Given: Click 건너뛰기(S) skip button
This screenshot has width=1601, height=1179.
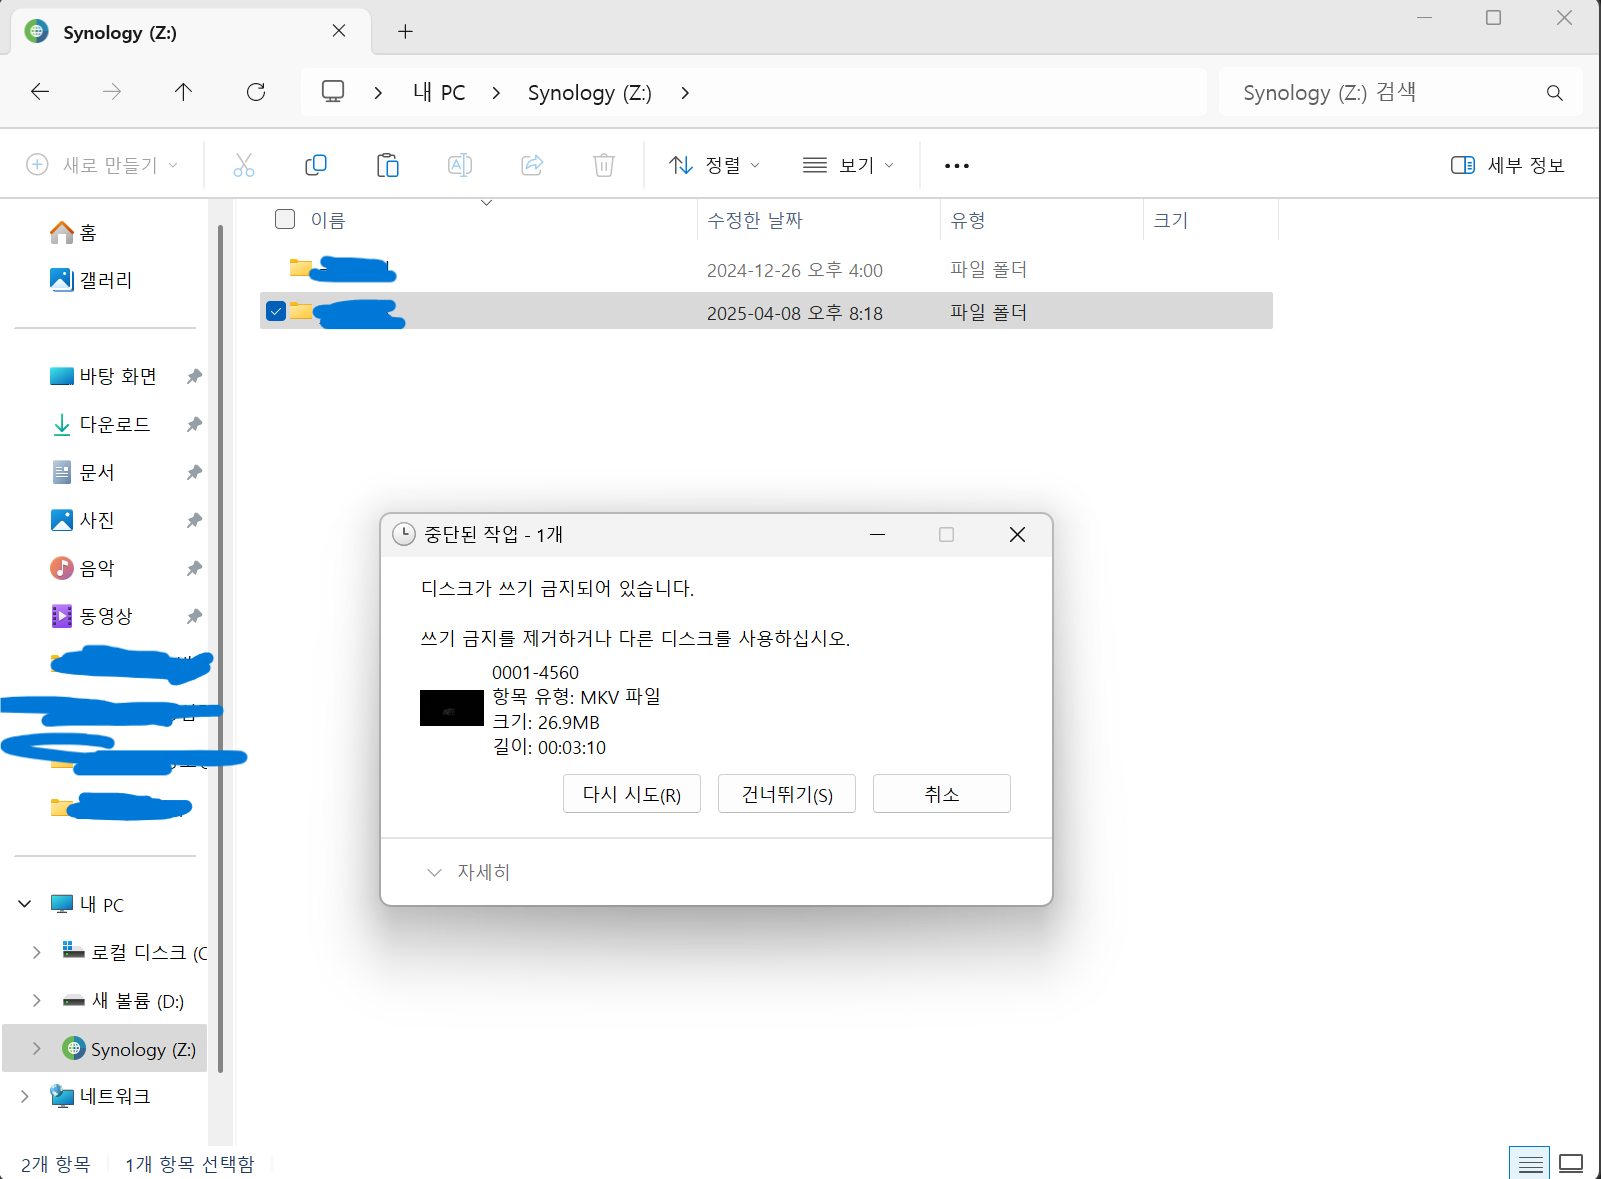Looking at the screenshot, I should [x=787, y=794].
